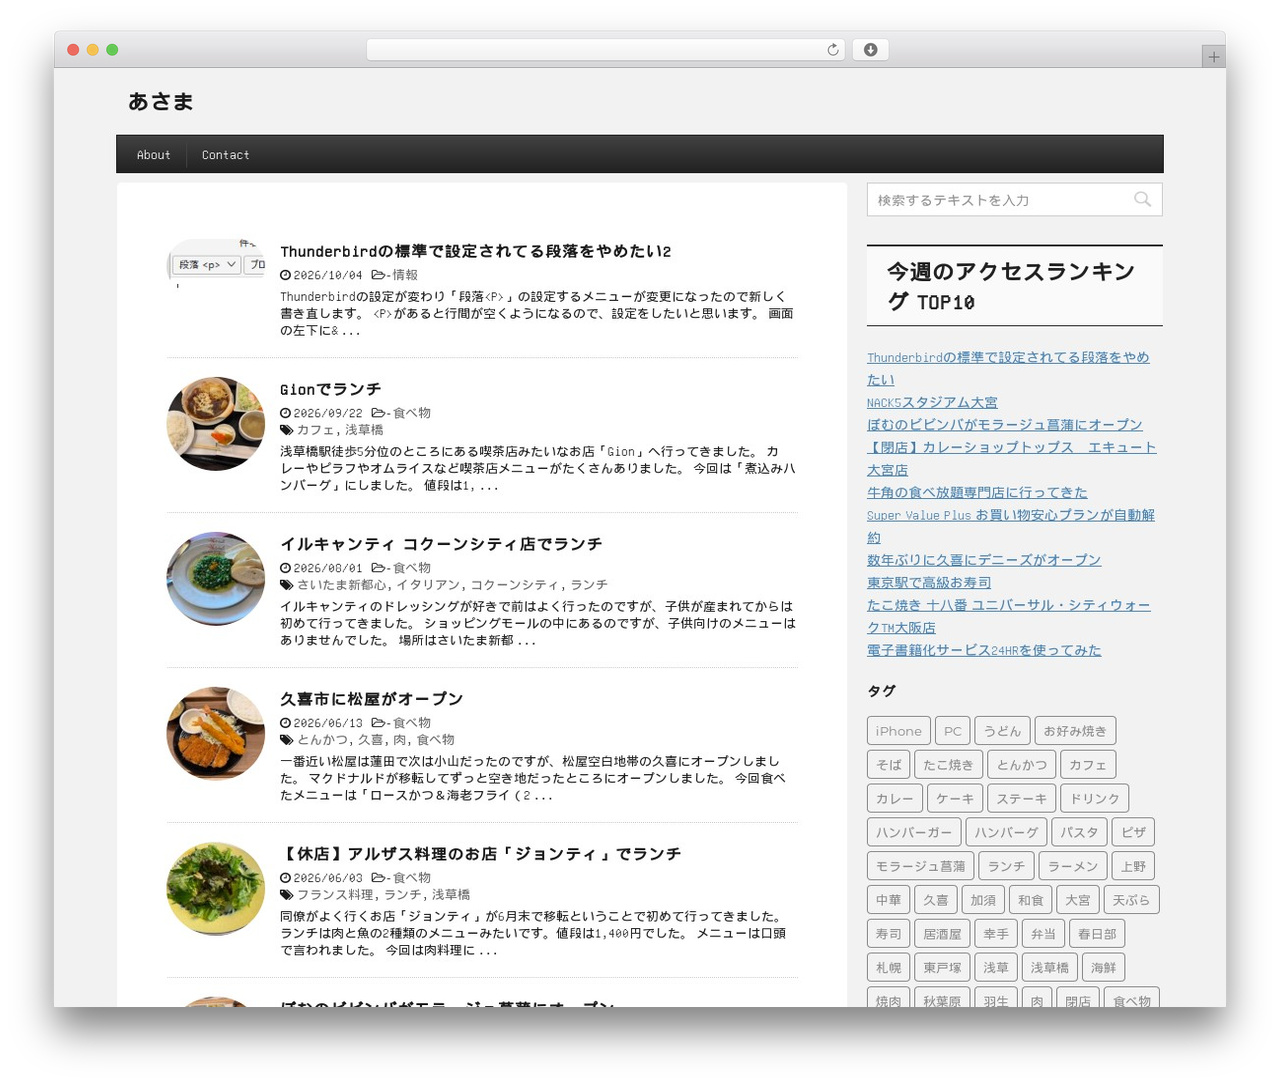Click the イタリアン tag under イルキャンティ post
Image resolution: width=1280 pixels, height=1084 pixels.
(428, 585)
